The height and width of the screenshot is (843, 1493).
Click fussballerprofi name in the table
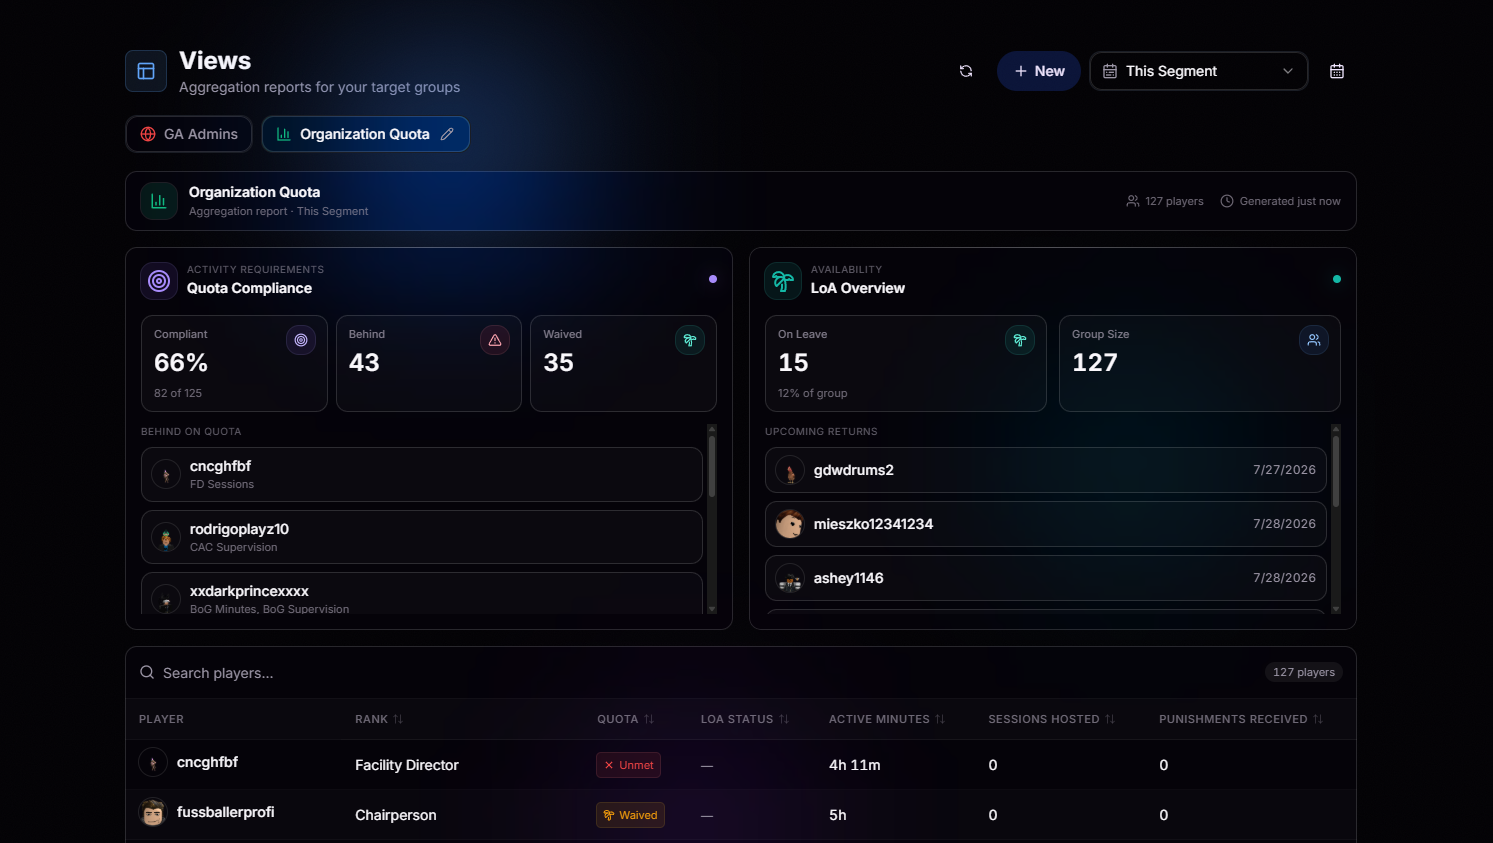click(225, 812)
